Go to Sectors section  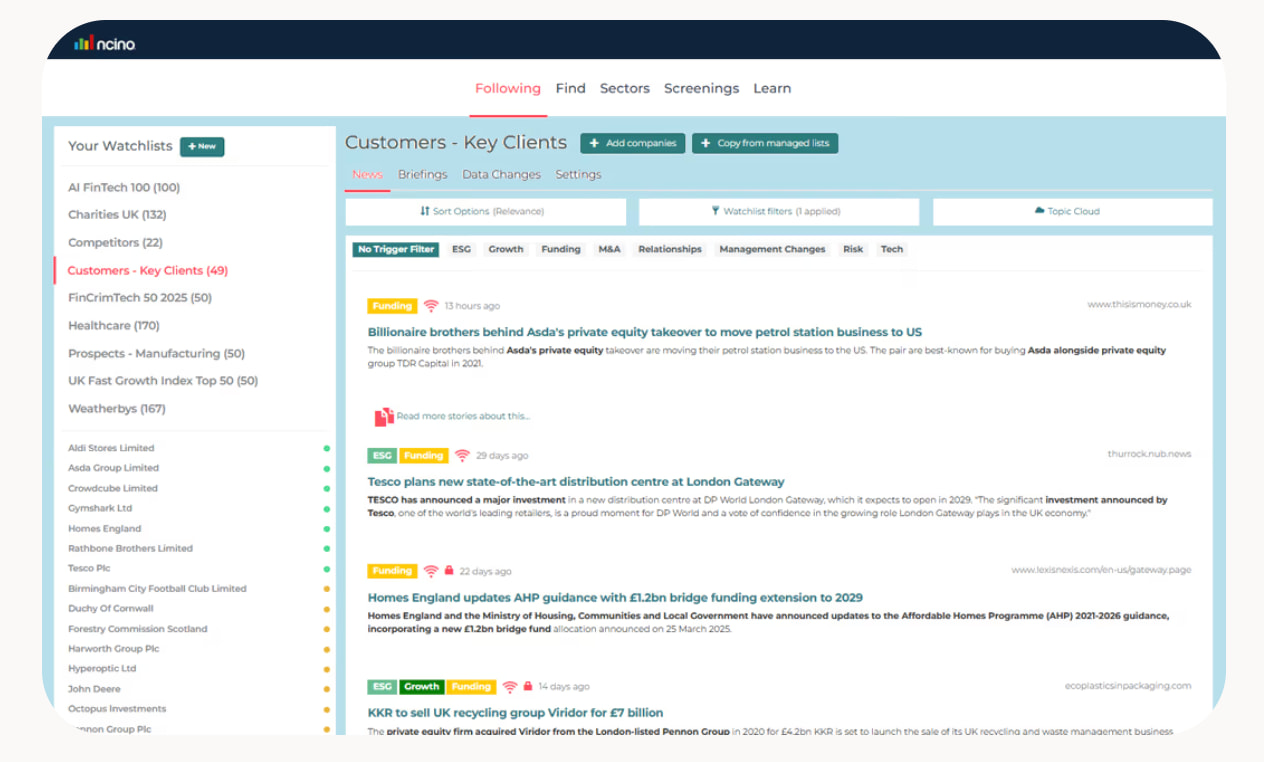click(x=625, y=88)
